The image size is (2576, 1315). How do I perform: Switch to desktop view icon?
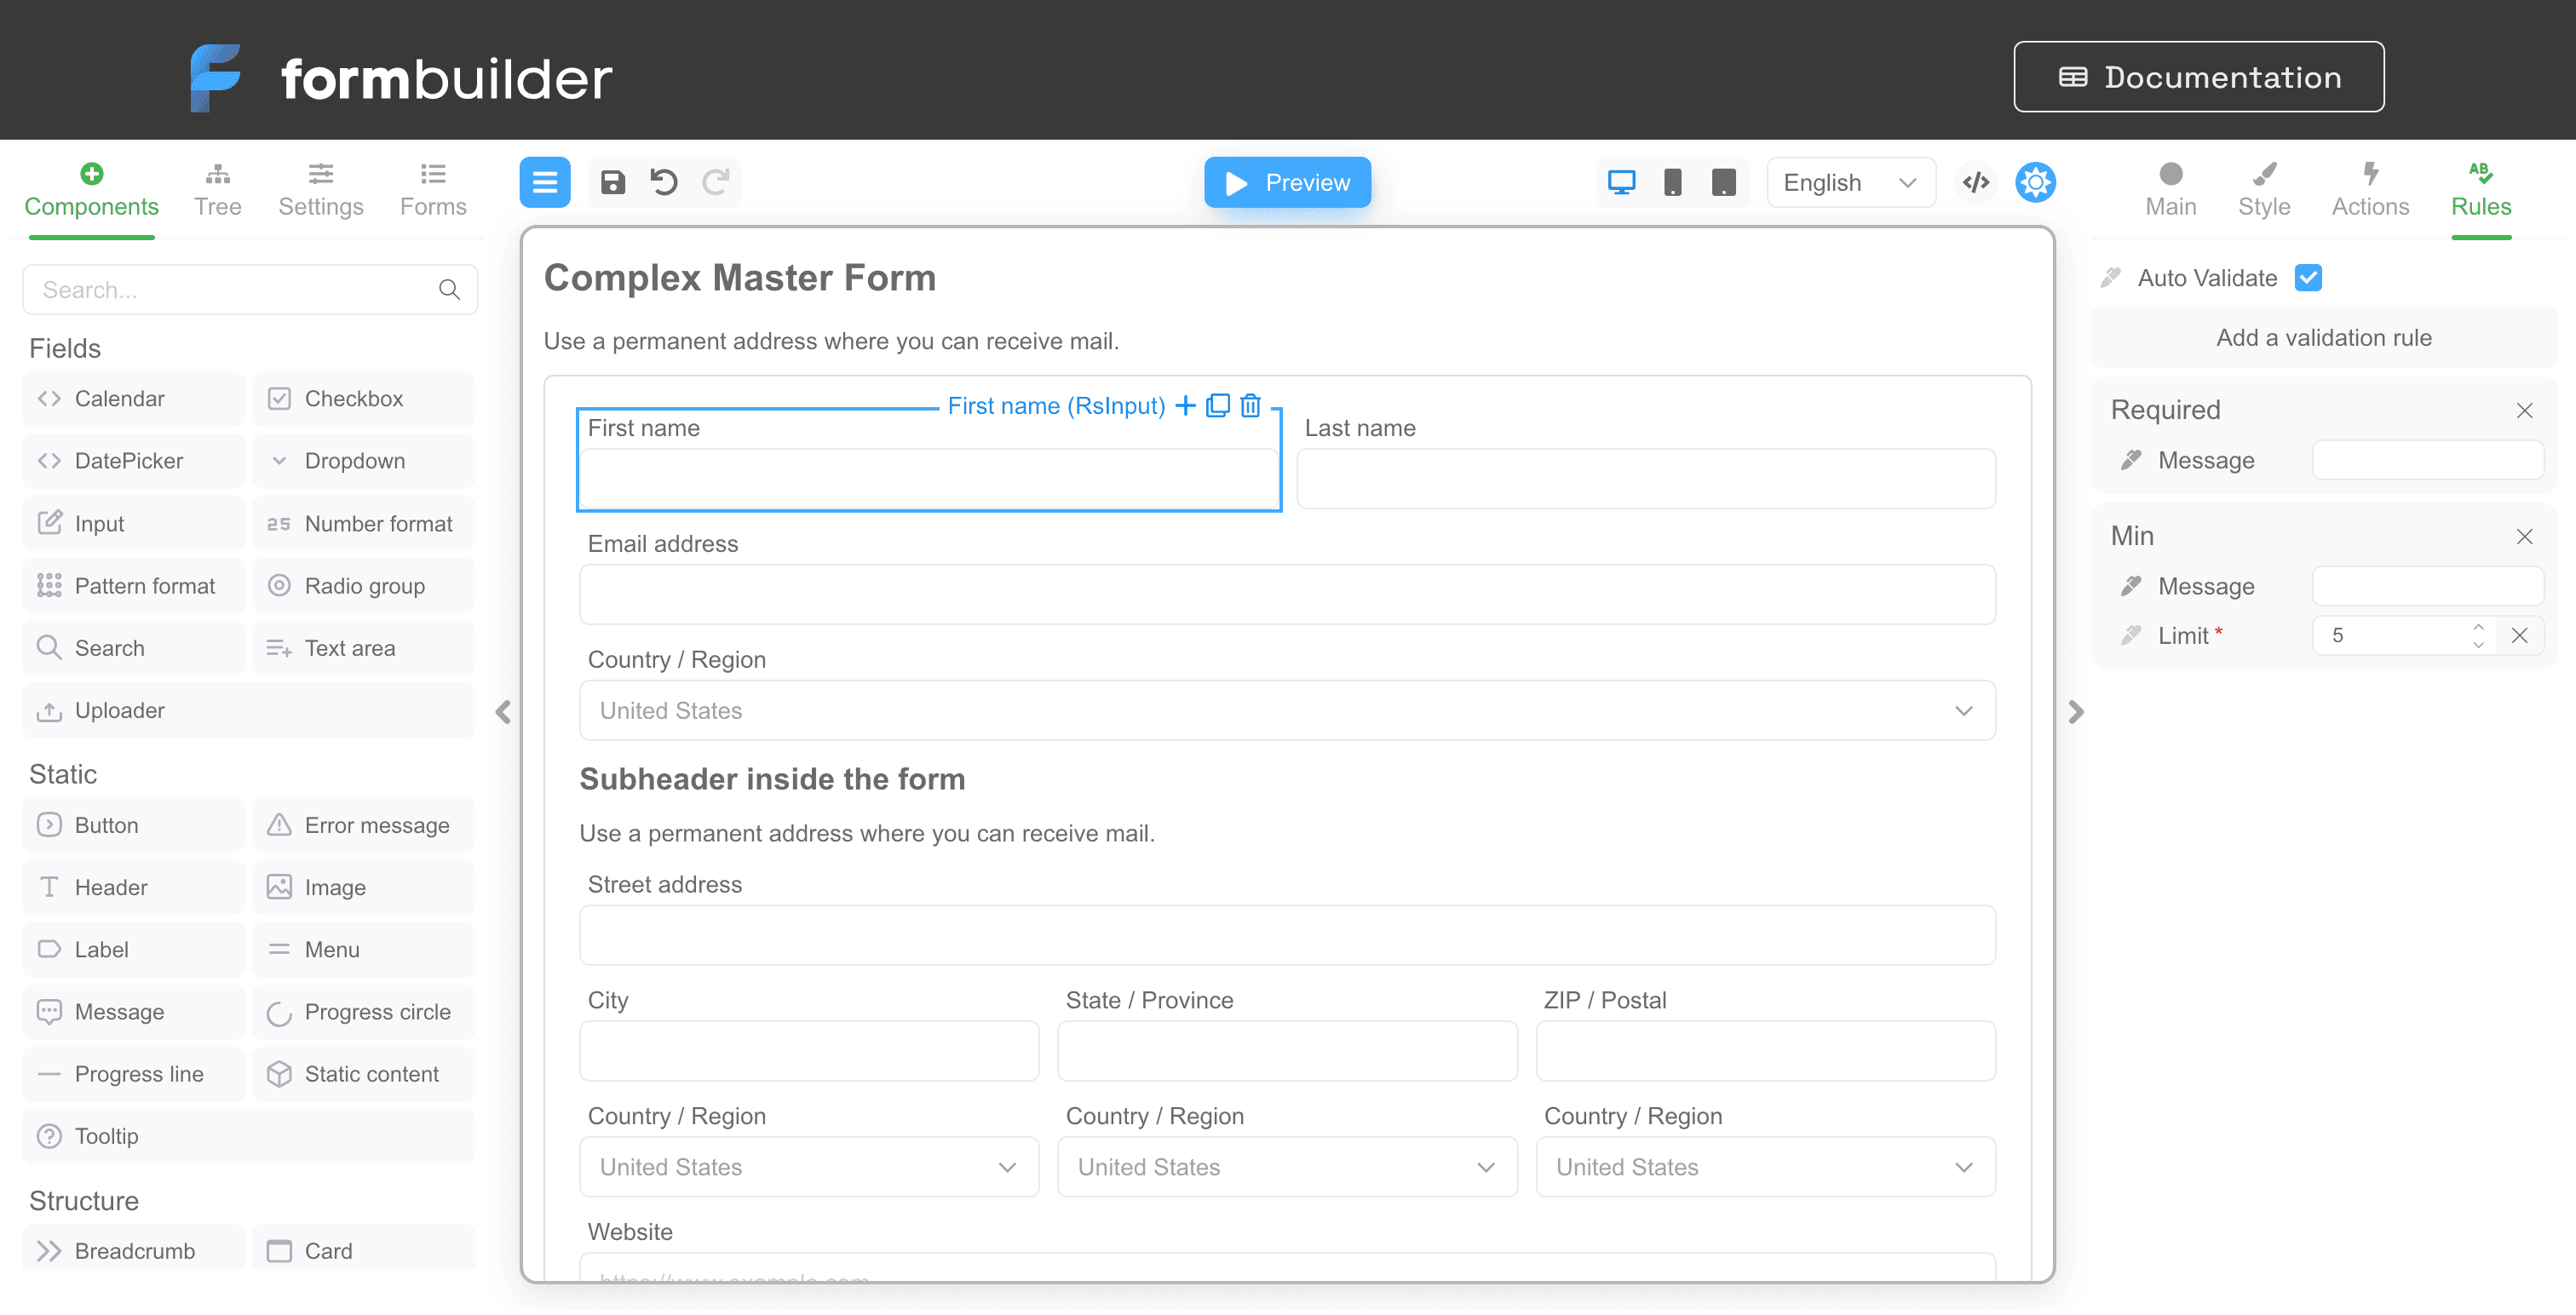(1621, 182)
